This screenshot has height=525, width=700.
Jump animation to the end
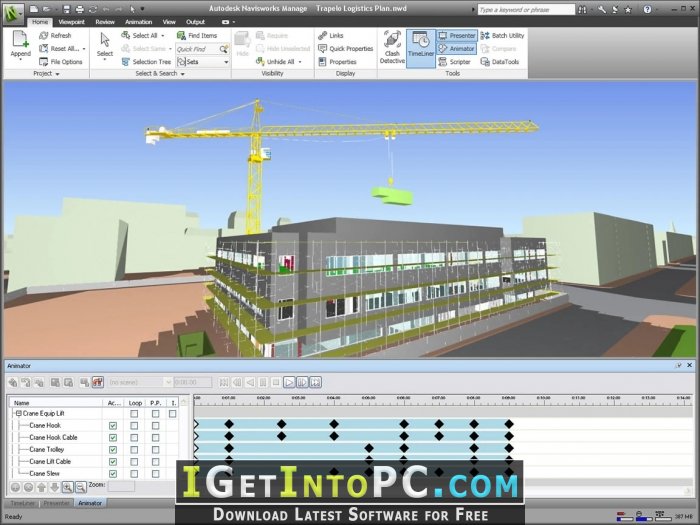(x=315, y=382)
